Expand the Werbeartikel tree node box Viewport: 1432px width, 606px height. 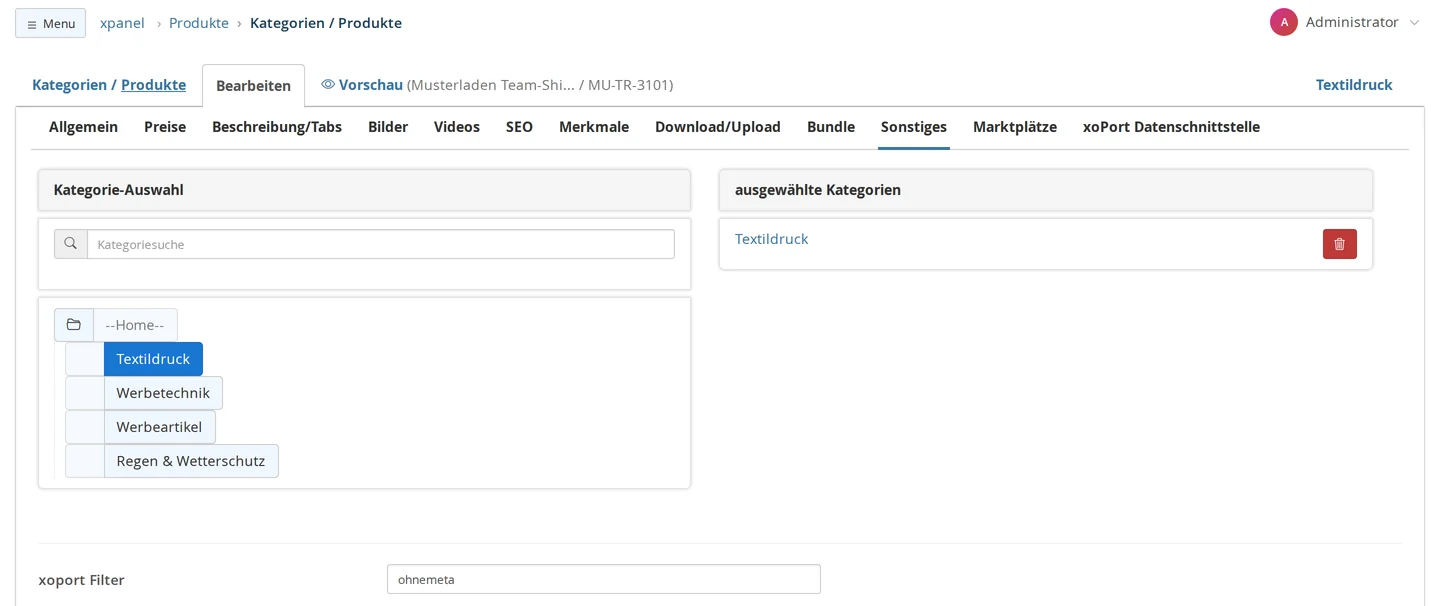click(85, 427)
